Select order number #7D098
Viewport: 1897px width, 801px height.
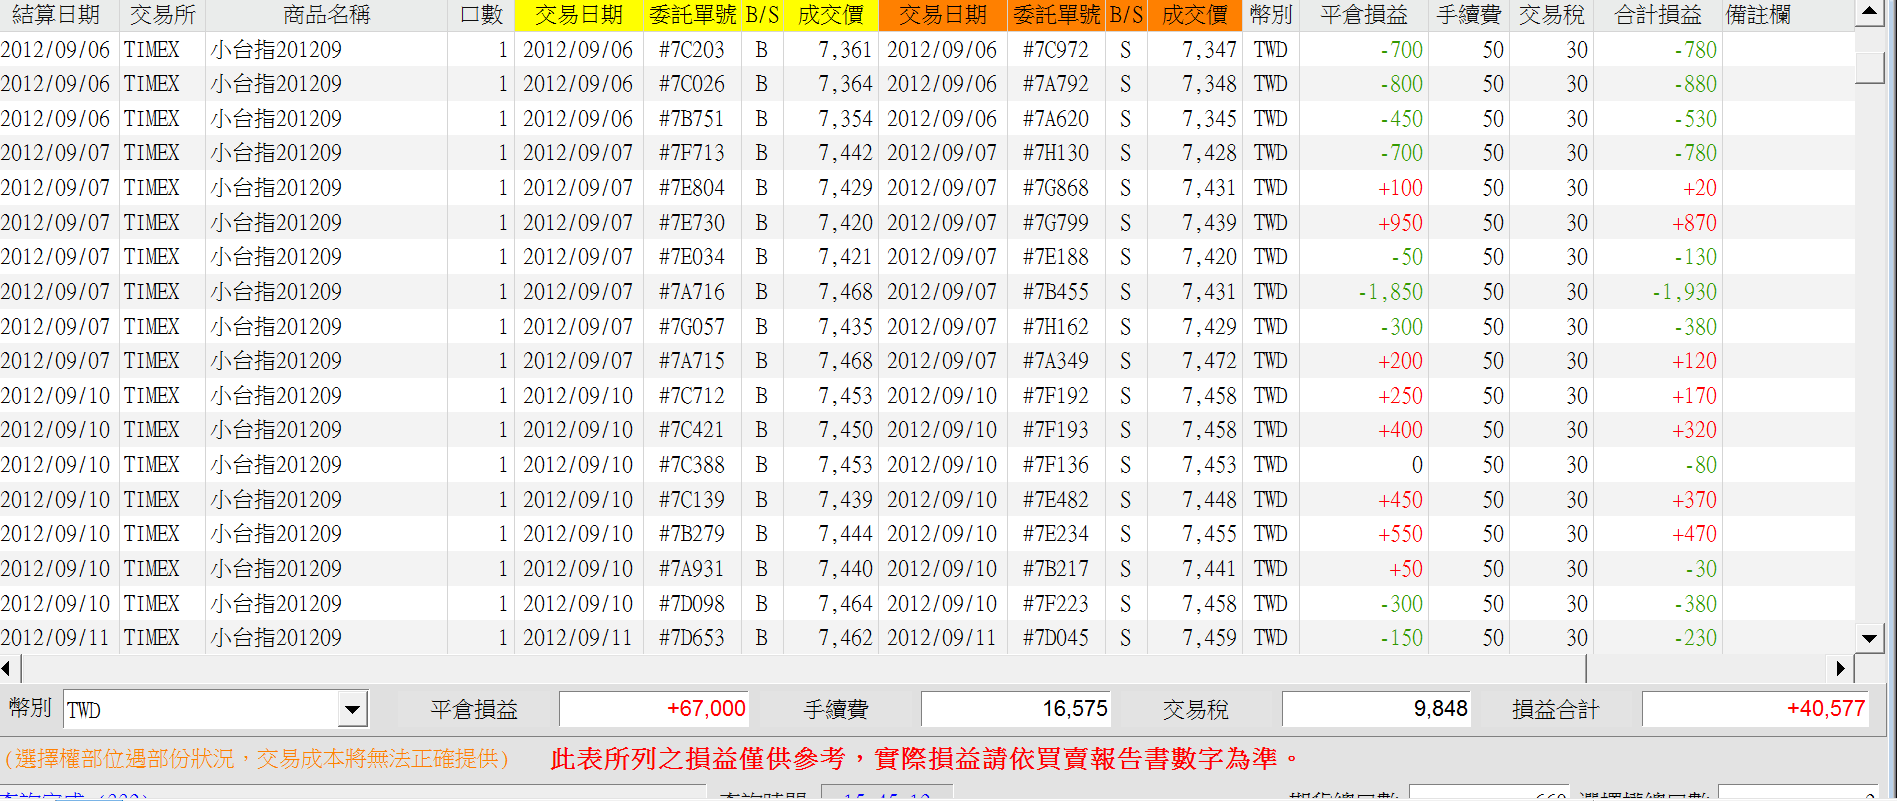coord(691,604)
